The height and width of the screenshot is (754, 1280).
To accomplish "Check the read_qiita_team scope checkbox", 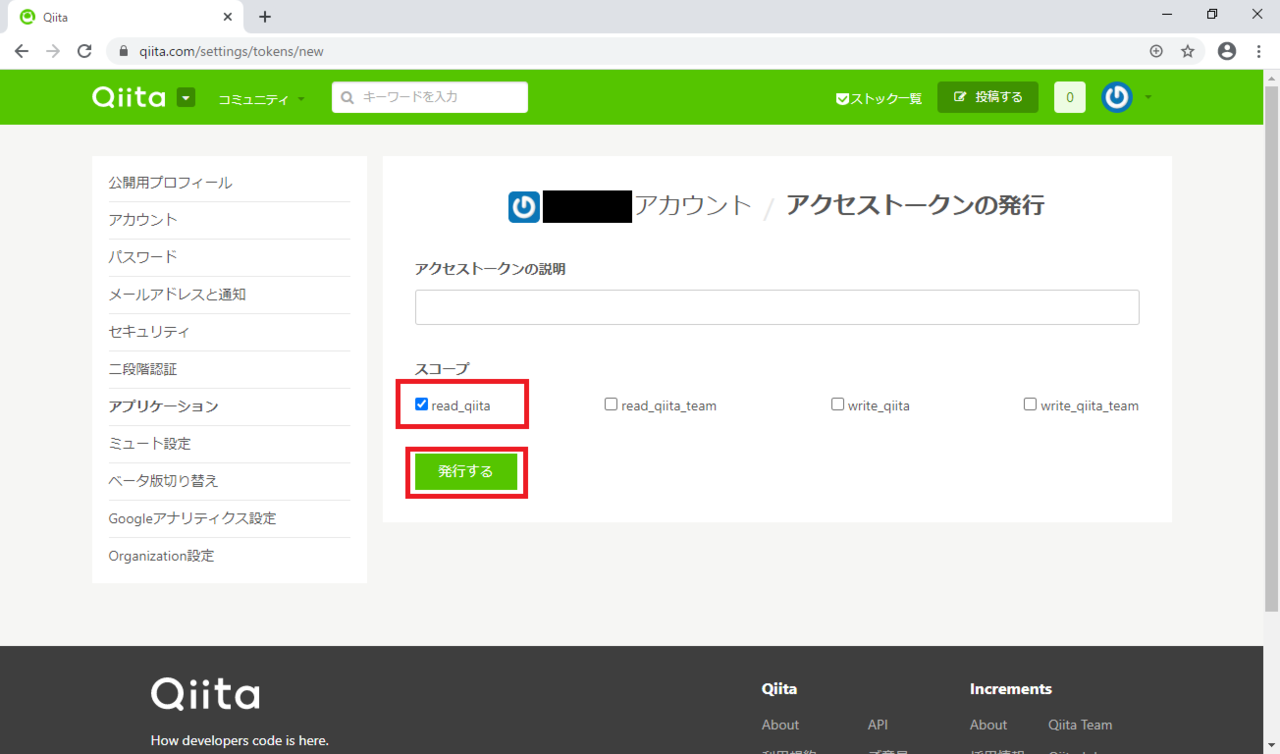I will (x=611, y=405).
